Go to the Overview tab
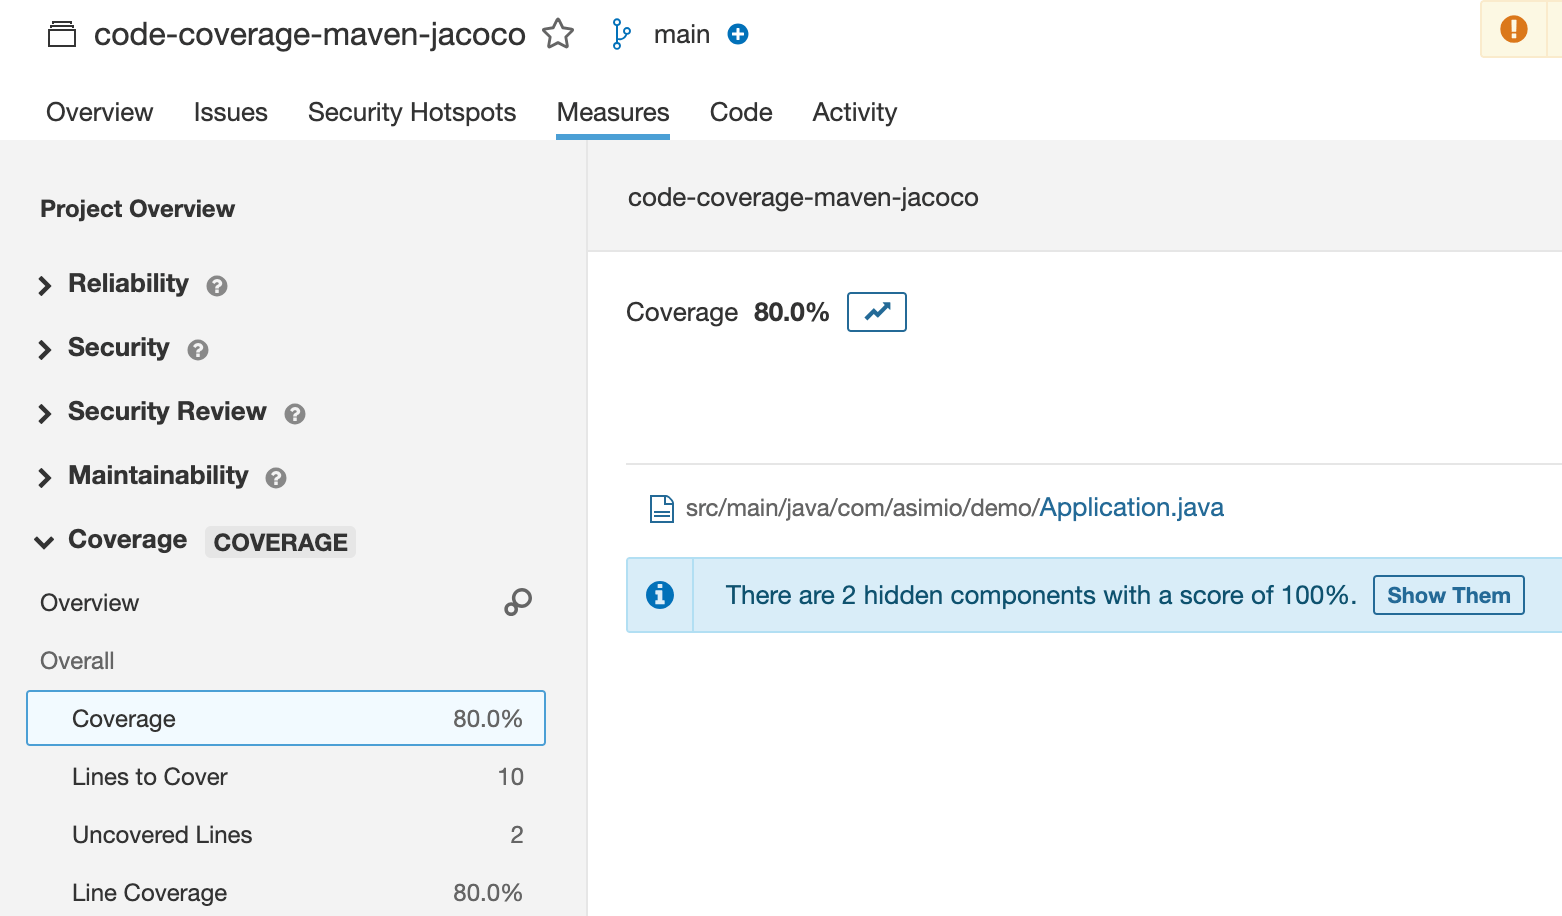Viewport: 1562px width, 916px height. (100, 112)
